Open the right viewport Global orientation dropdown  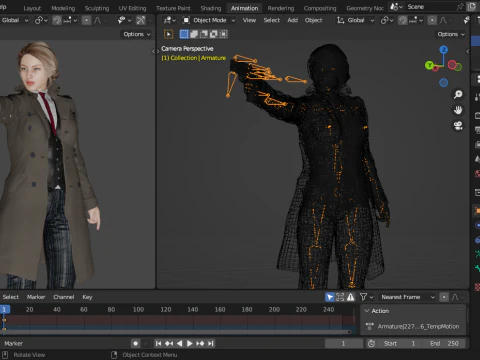coord(355,21)
